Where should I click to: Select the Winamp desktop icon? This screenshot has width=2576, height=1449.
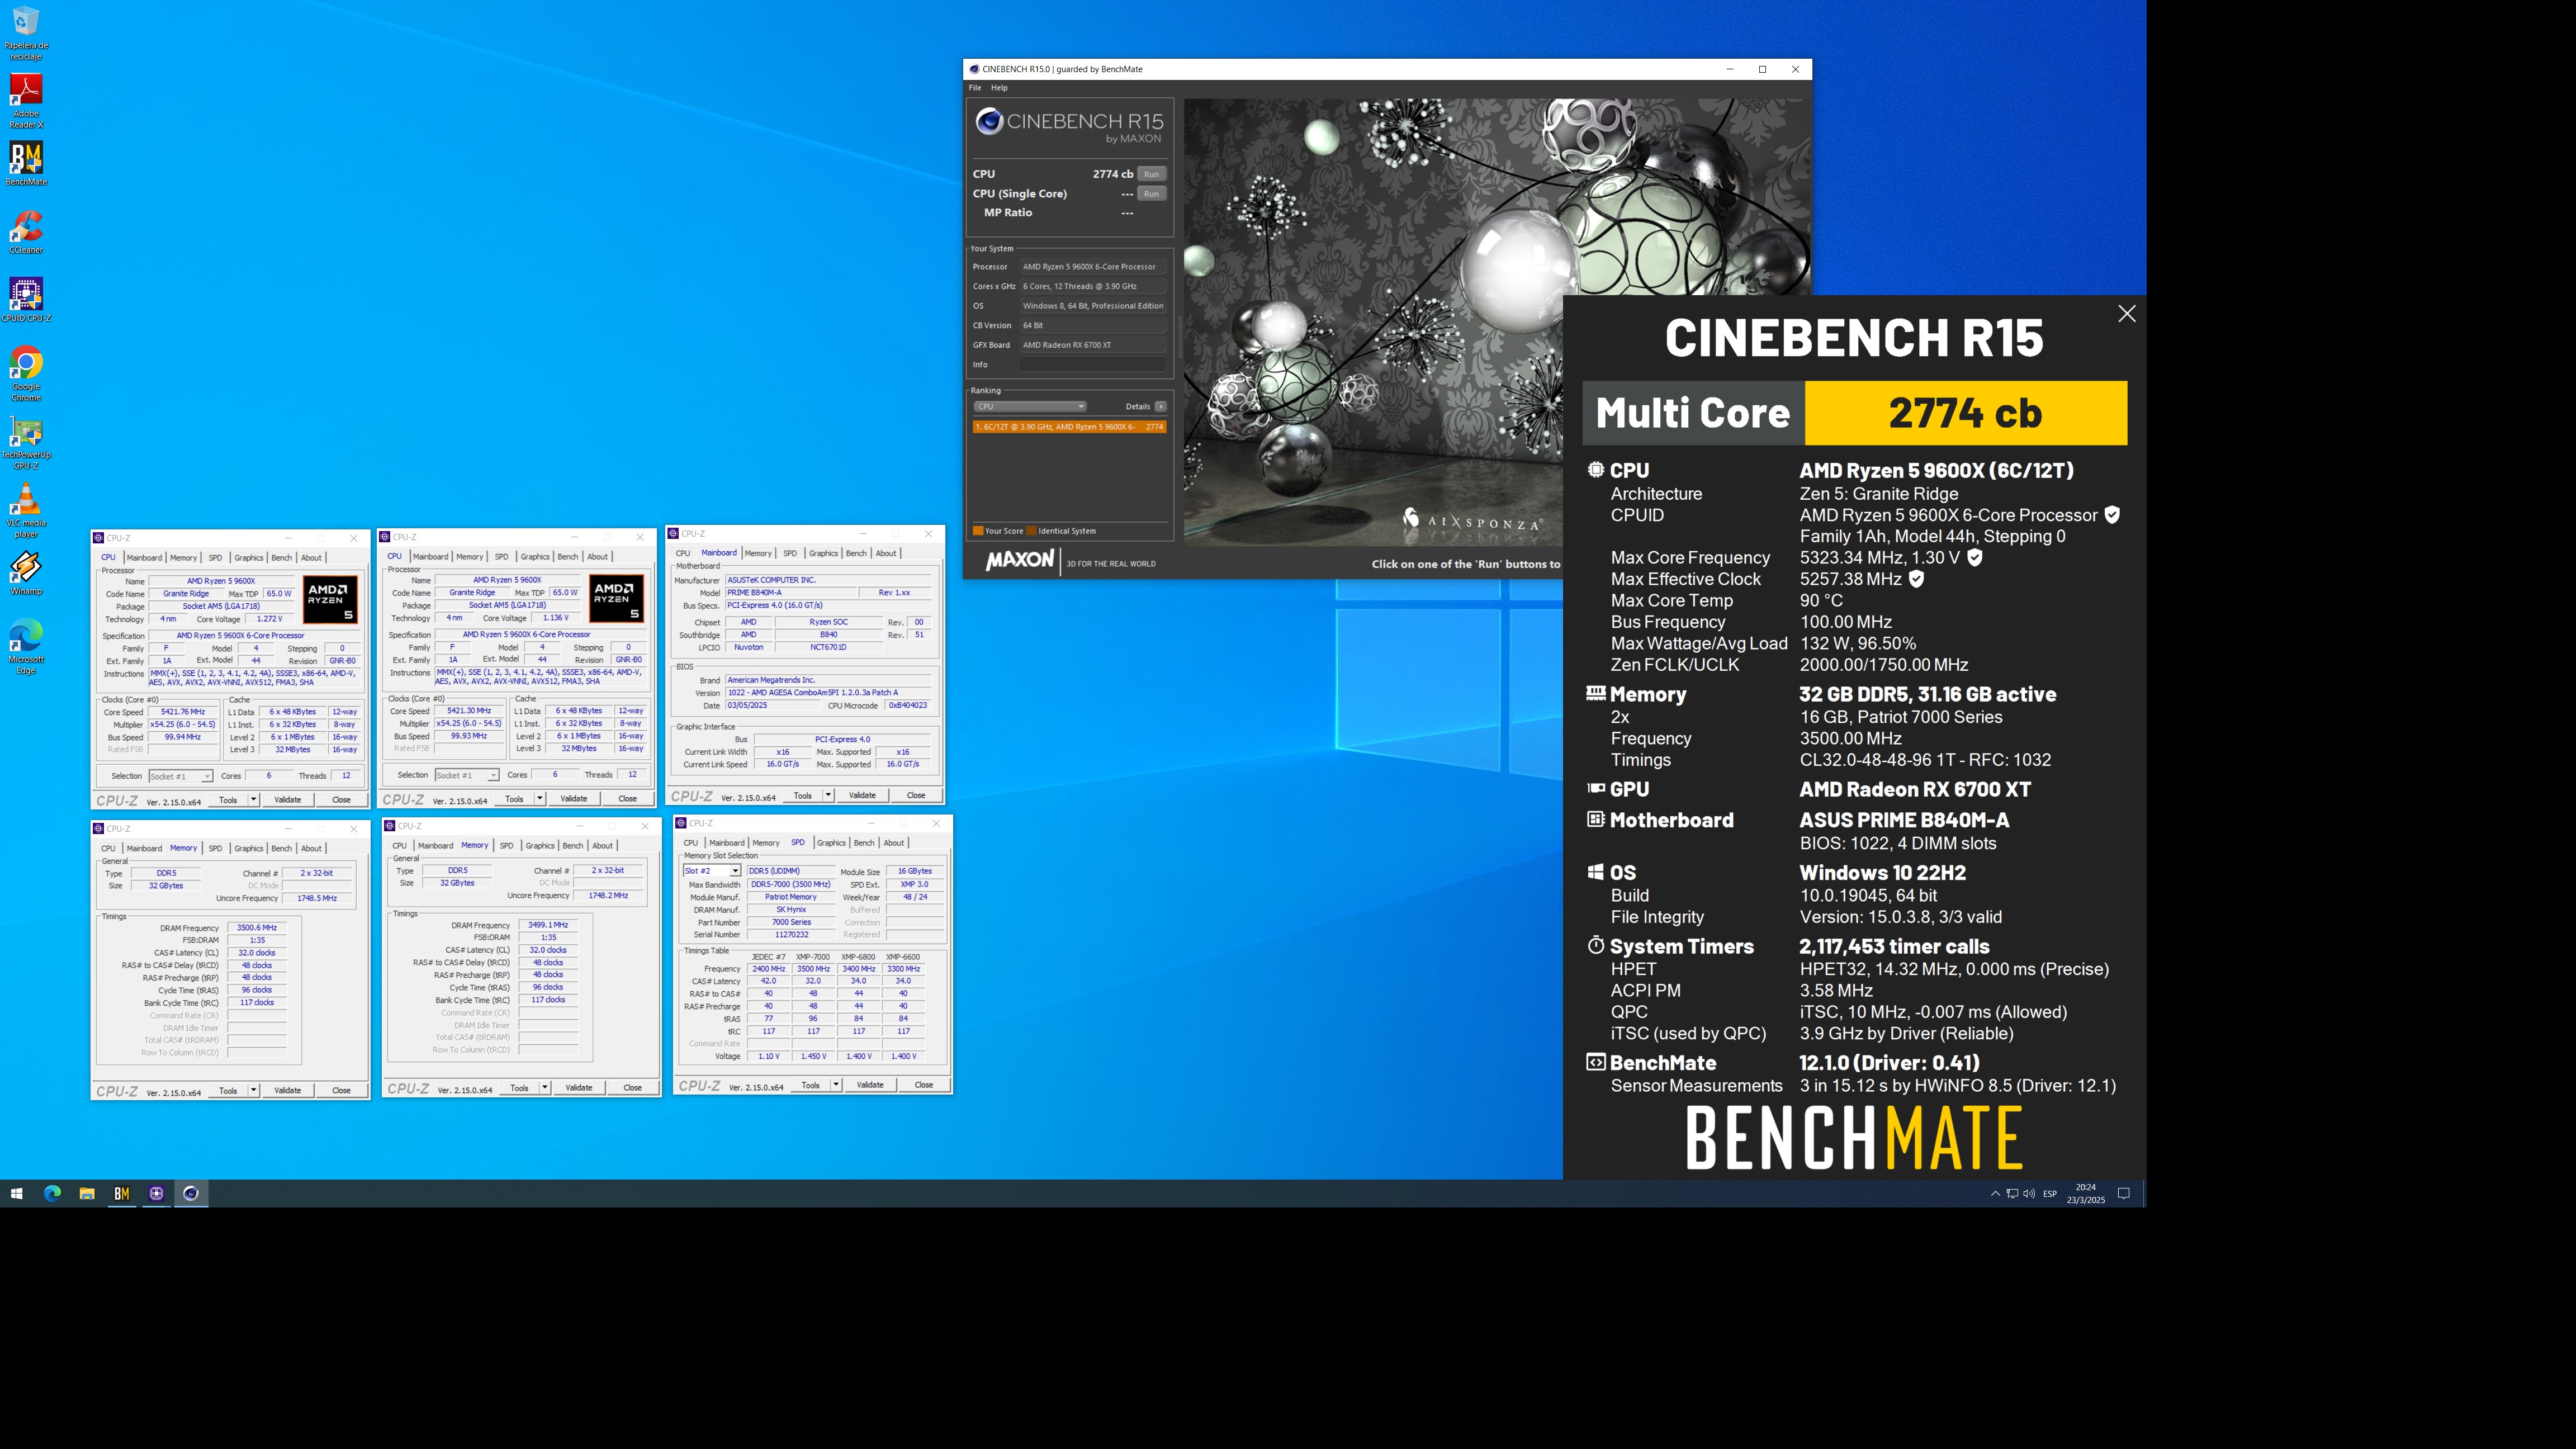[x=26, y=572]
